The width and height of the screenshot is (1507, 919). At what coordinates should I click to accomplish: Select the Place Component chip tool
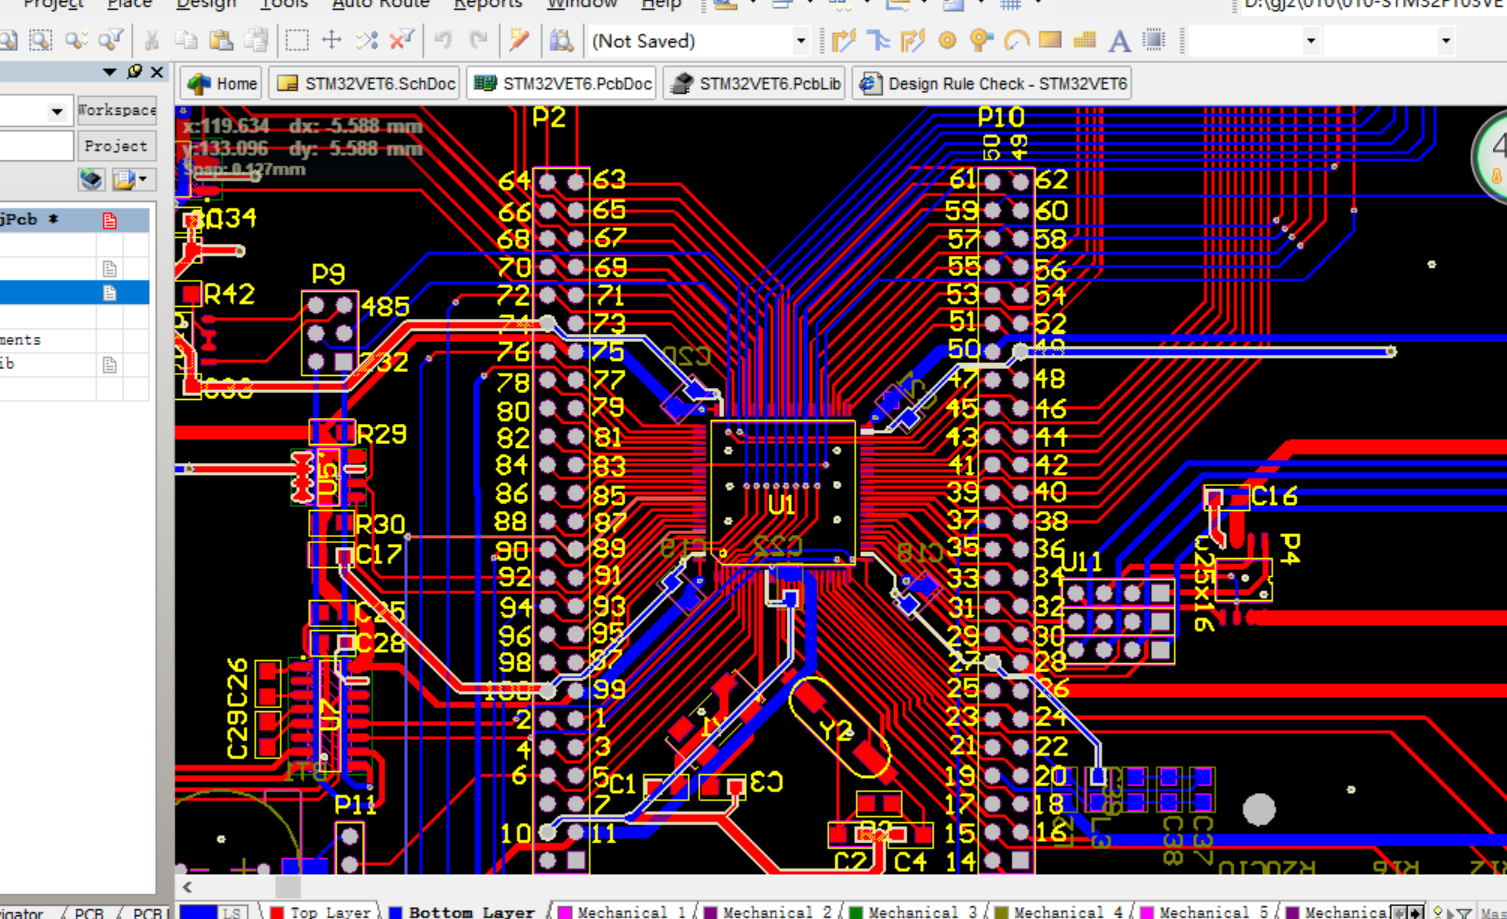click(x=1154, y=41)
